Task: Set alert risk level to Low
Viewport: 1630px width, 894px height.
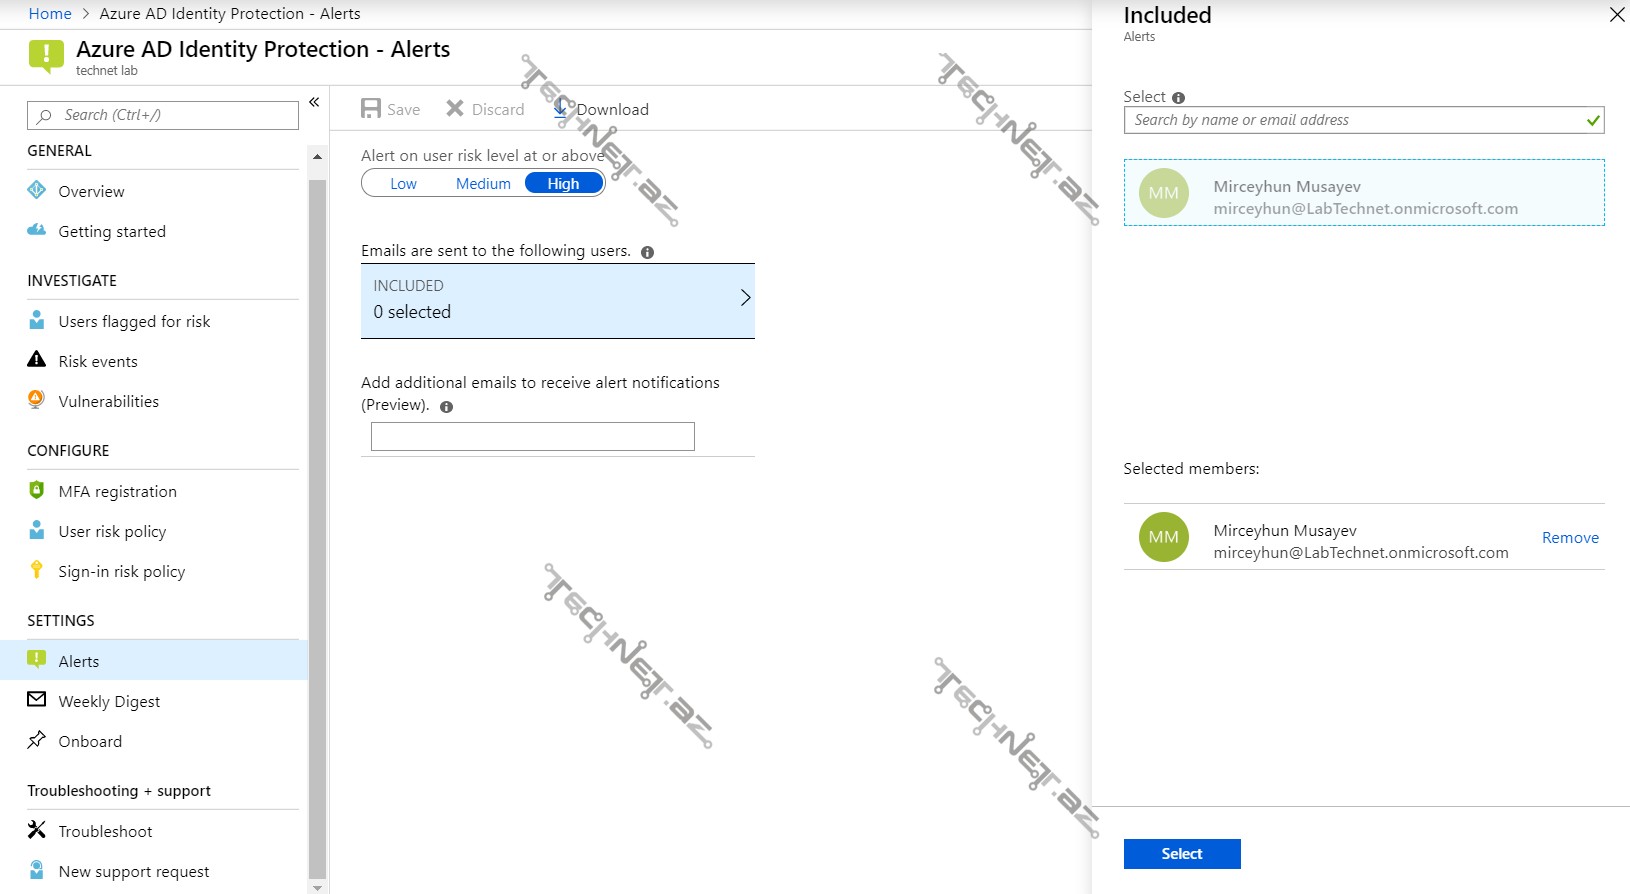Action: pos(403,184)
